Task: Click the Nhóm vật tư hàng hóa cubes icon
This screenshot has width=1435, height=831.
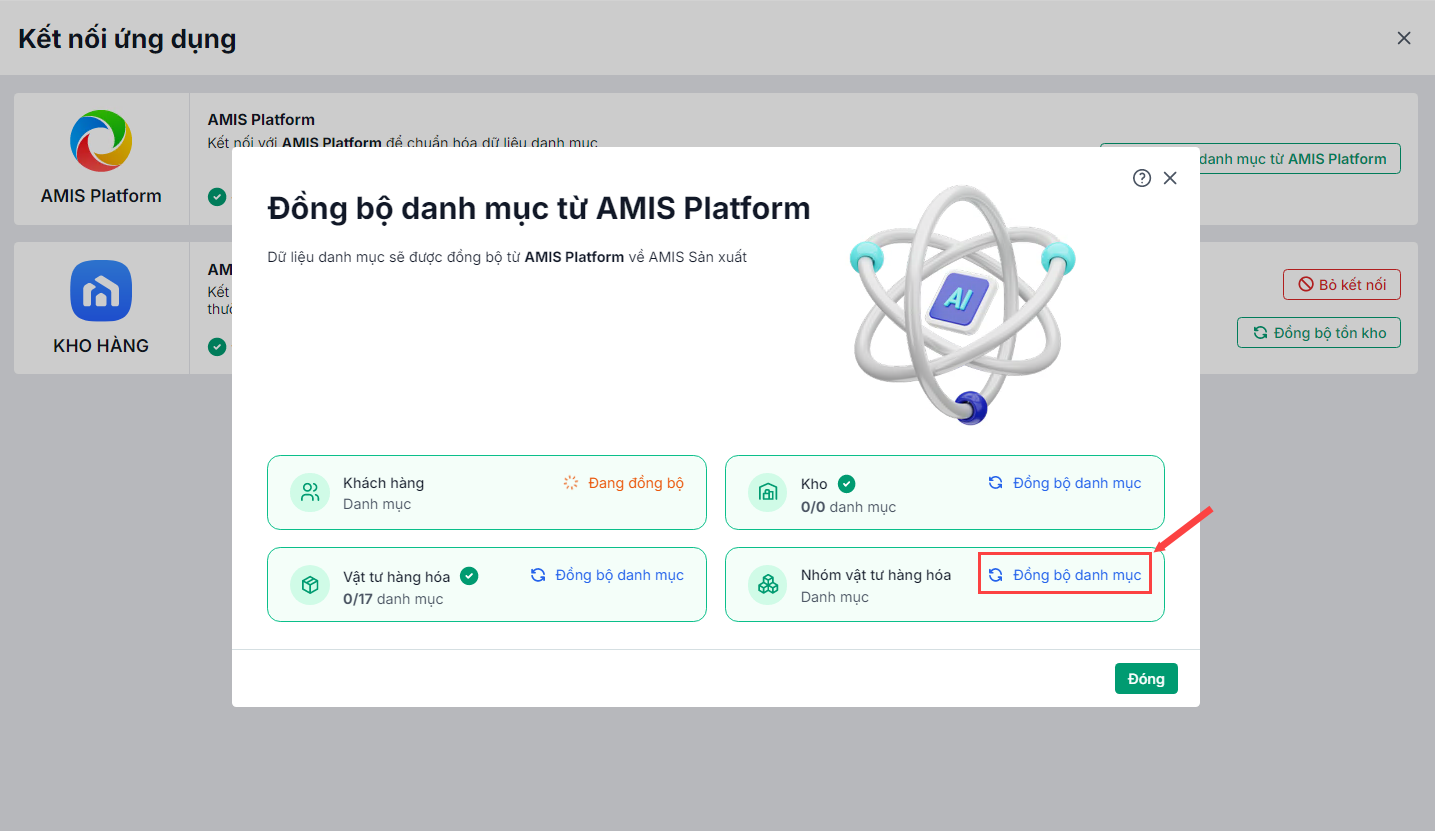Action: pos(768,585)
